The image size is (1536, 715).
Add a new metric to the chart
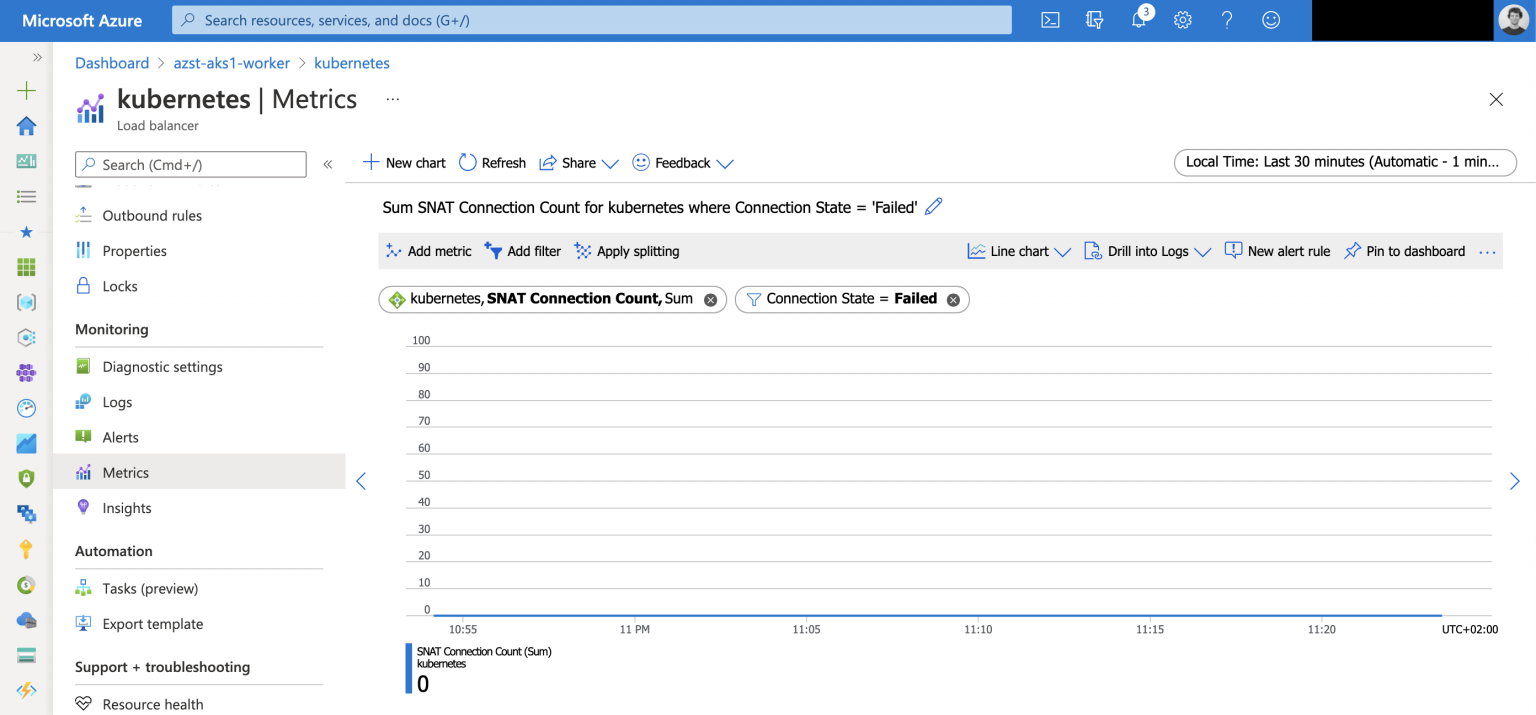click(x=428, y=251)
